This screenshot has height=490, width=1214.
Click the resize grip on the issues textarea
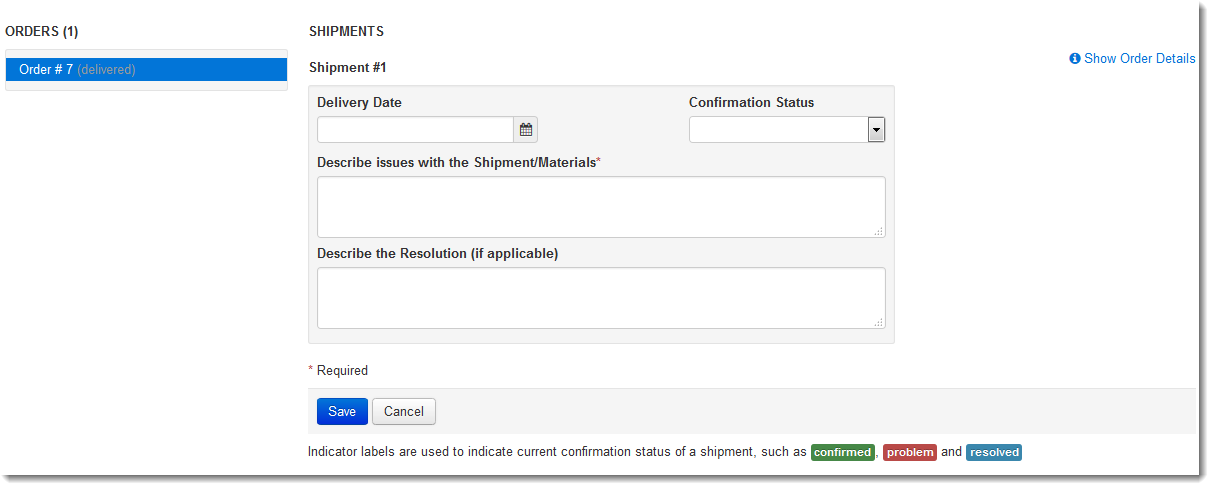pyautogui.click(x=878, y=231)
